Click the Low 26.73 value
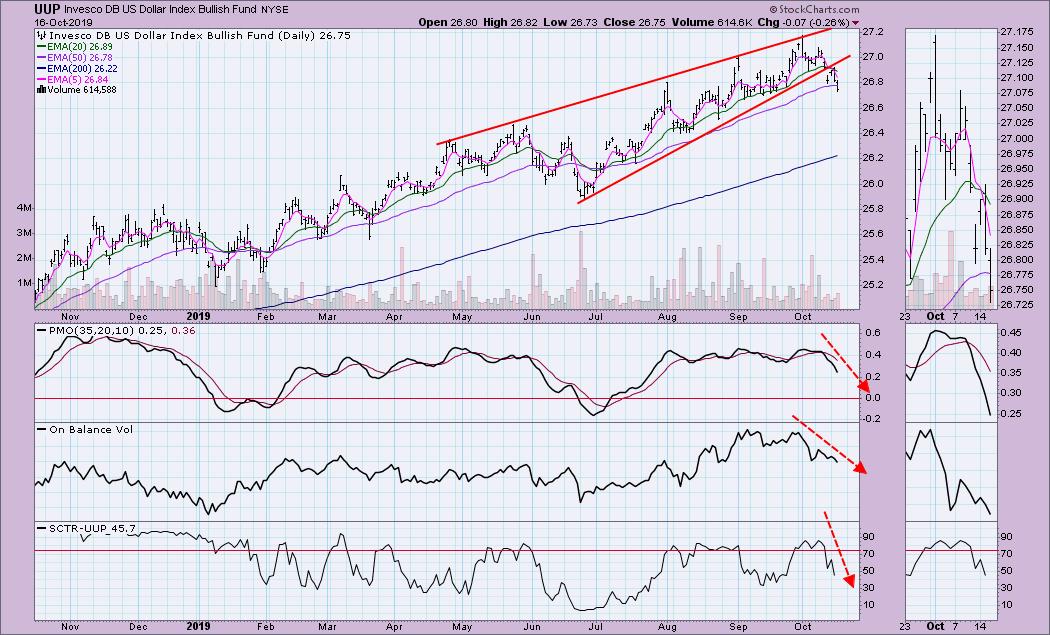The width and height of the screenshot is (1050, 635). click(569, 22)
